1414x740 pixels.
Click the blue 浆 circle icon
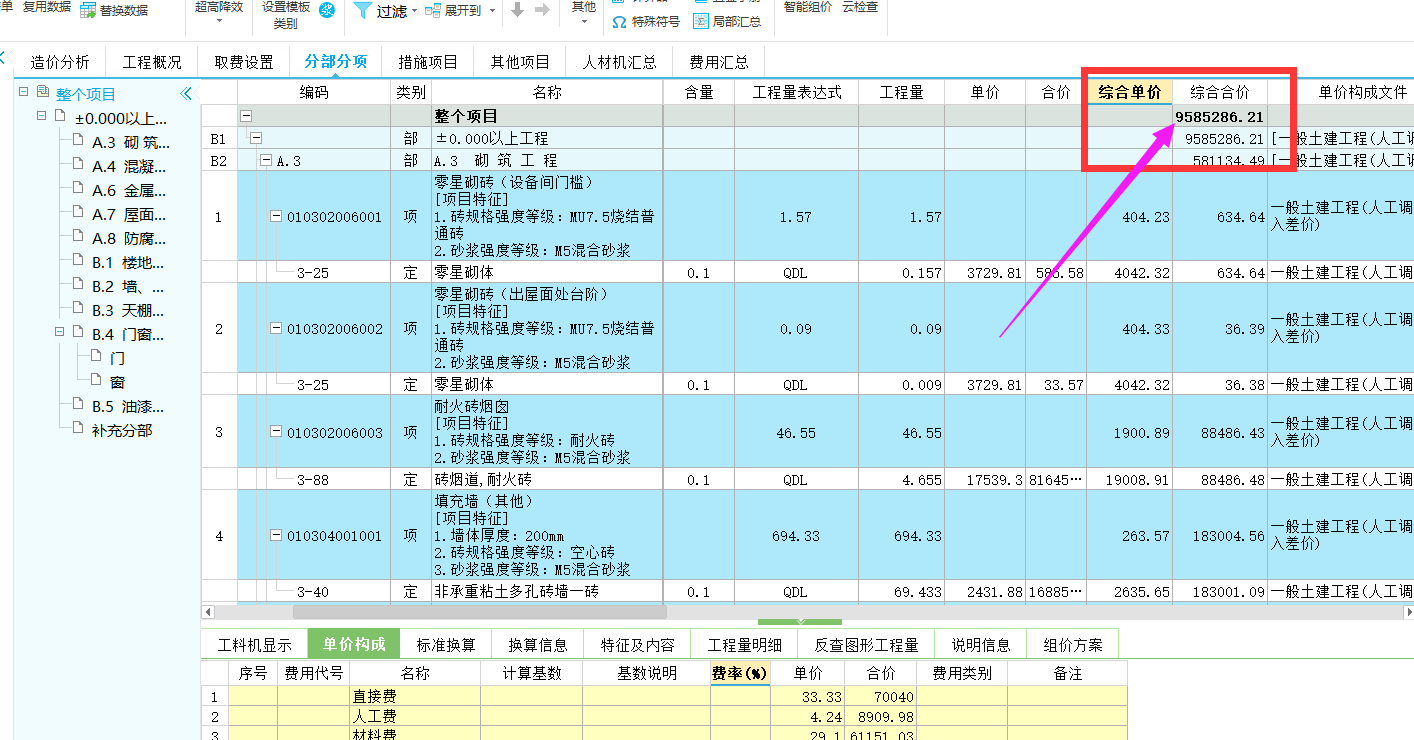[327, 10]
